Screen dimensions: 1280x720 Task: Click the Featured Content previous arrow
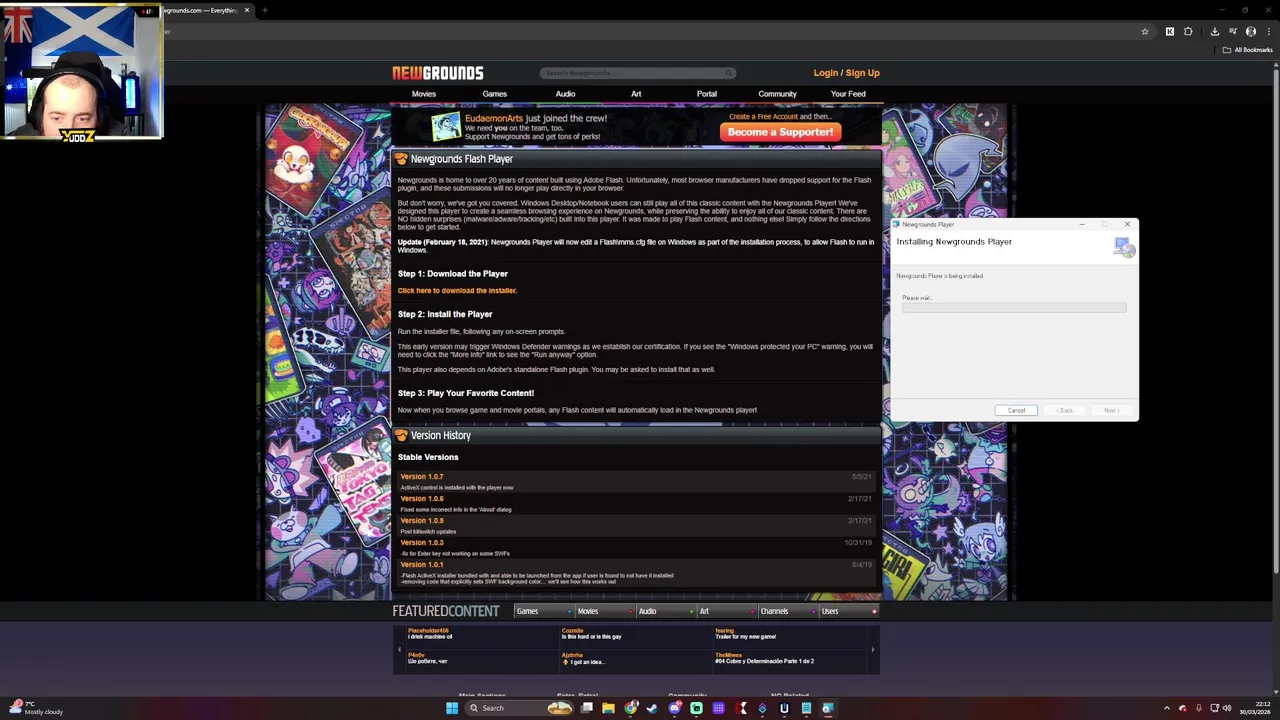400,649
